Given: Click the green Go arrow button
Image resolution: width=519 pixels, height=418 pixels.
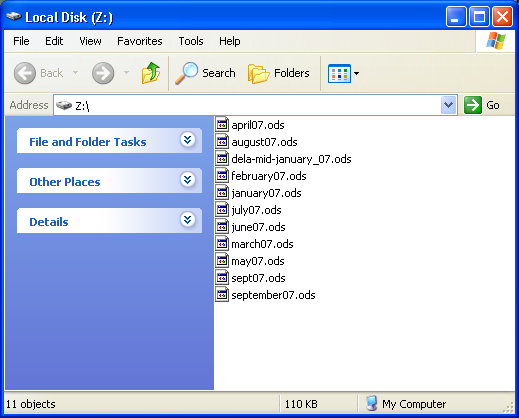Looking at the screenshot, I should pyautogui.click(x=473, y=105).
